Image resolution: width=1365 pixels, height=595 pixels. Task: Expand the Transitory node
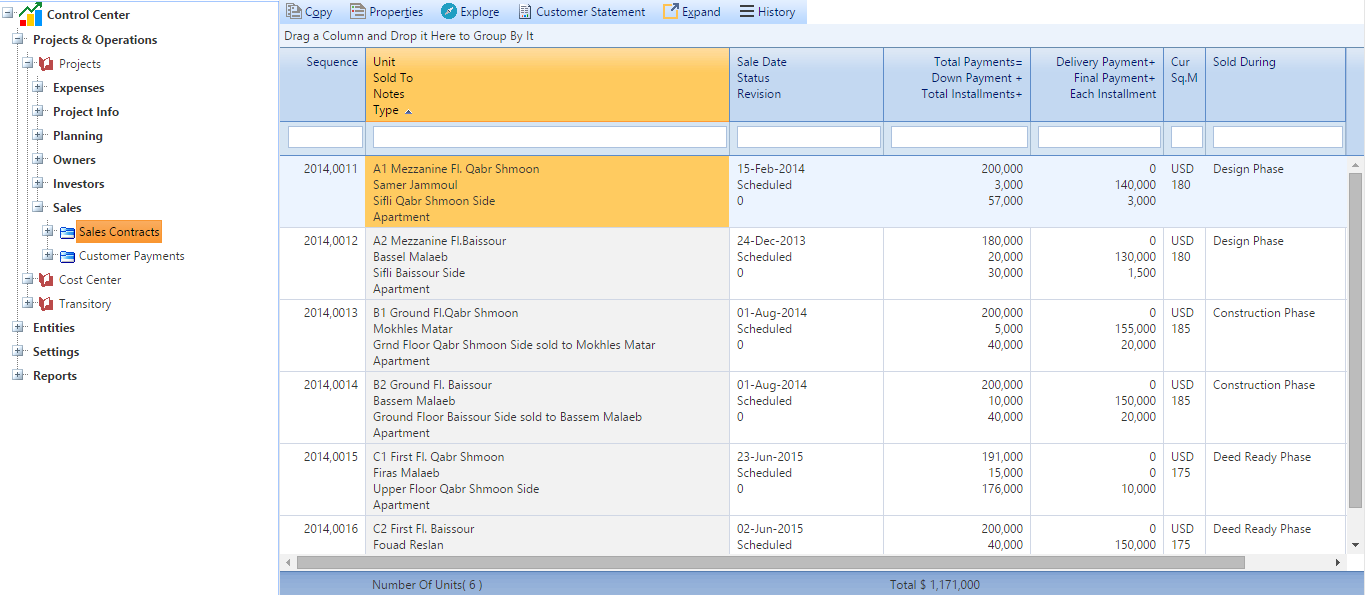pyautogui.click(x=28, y=304)
